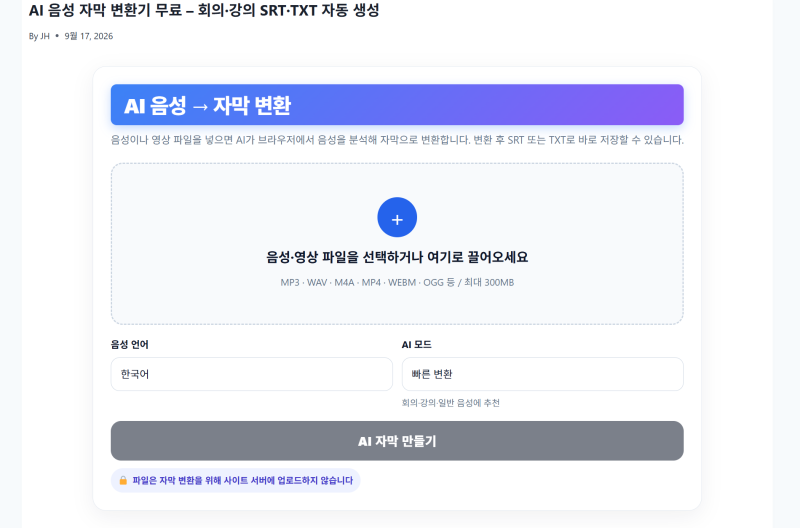Click the AI 음성 → 자막 변환 banner heading
This screenshot has width=800, height=528.
click(207, 106)
